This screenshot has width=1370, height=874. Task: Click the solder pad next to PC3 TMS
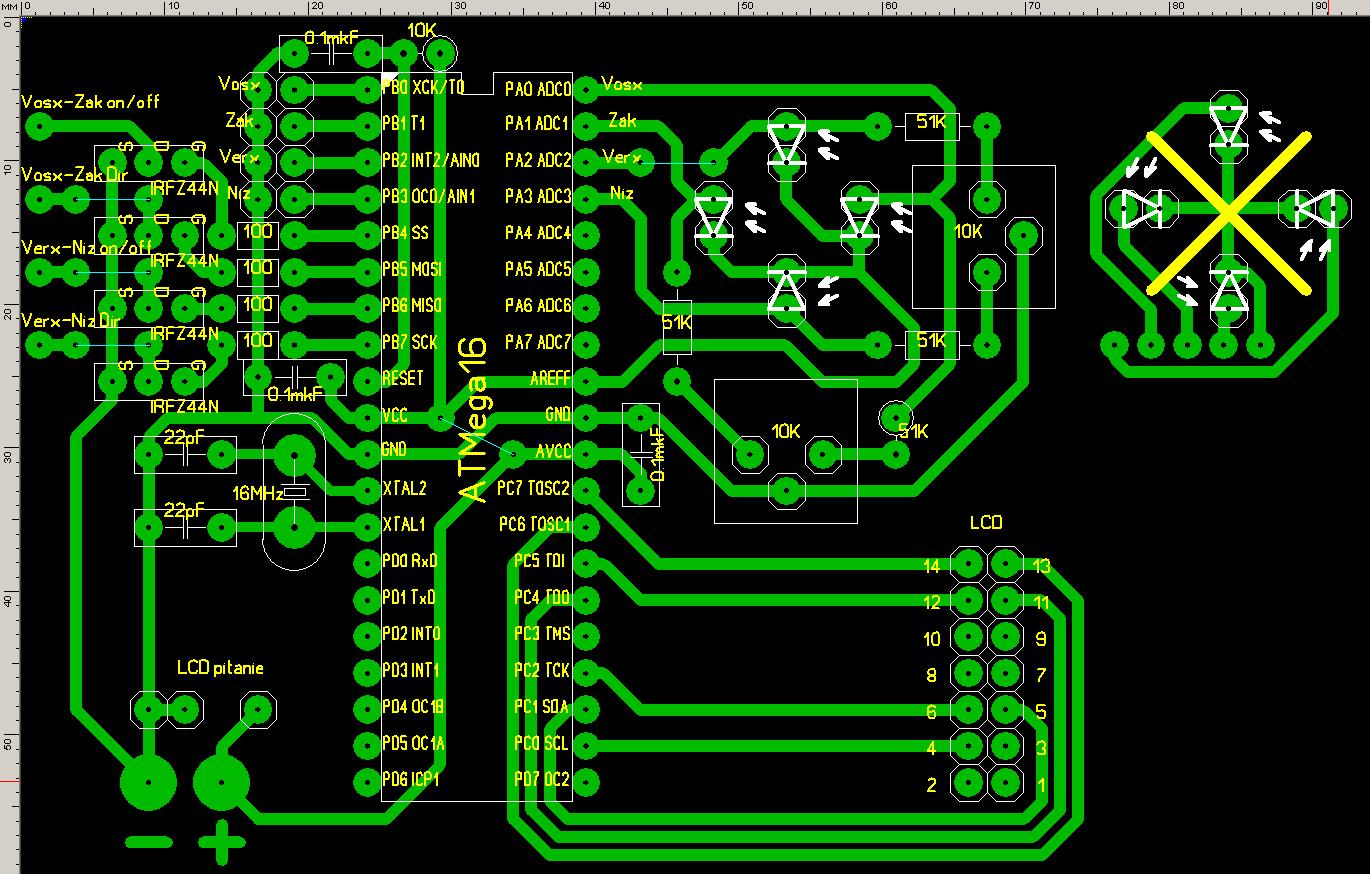[x=586, y=634]
